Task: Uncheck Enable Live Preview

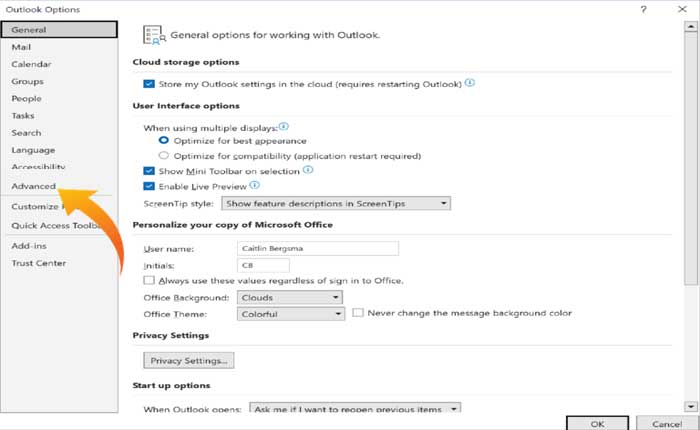Action: 150,186
